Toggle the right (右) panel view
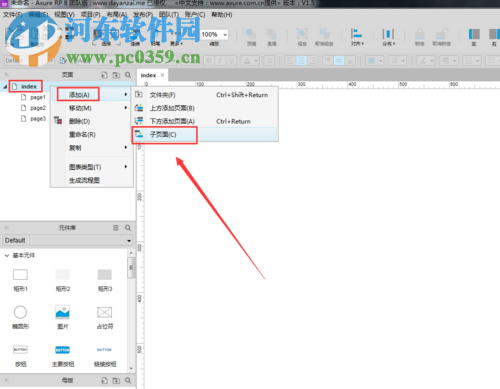The height and width of the screenshot is (389, 500). [x=494, y=37]
